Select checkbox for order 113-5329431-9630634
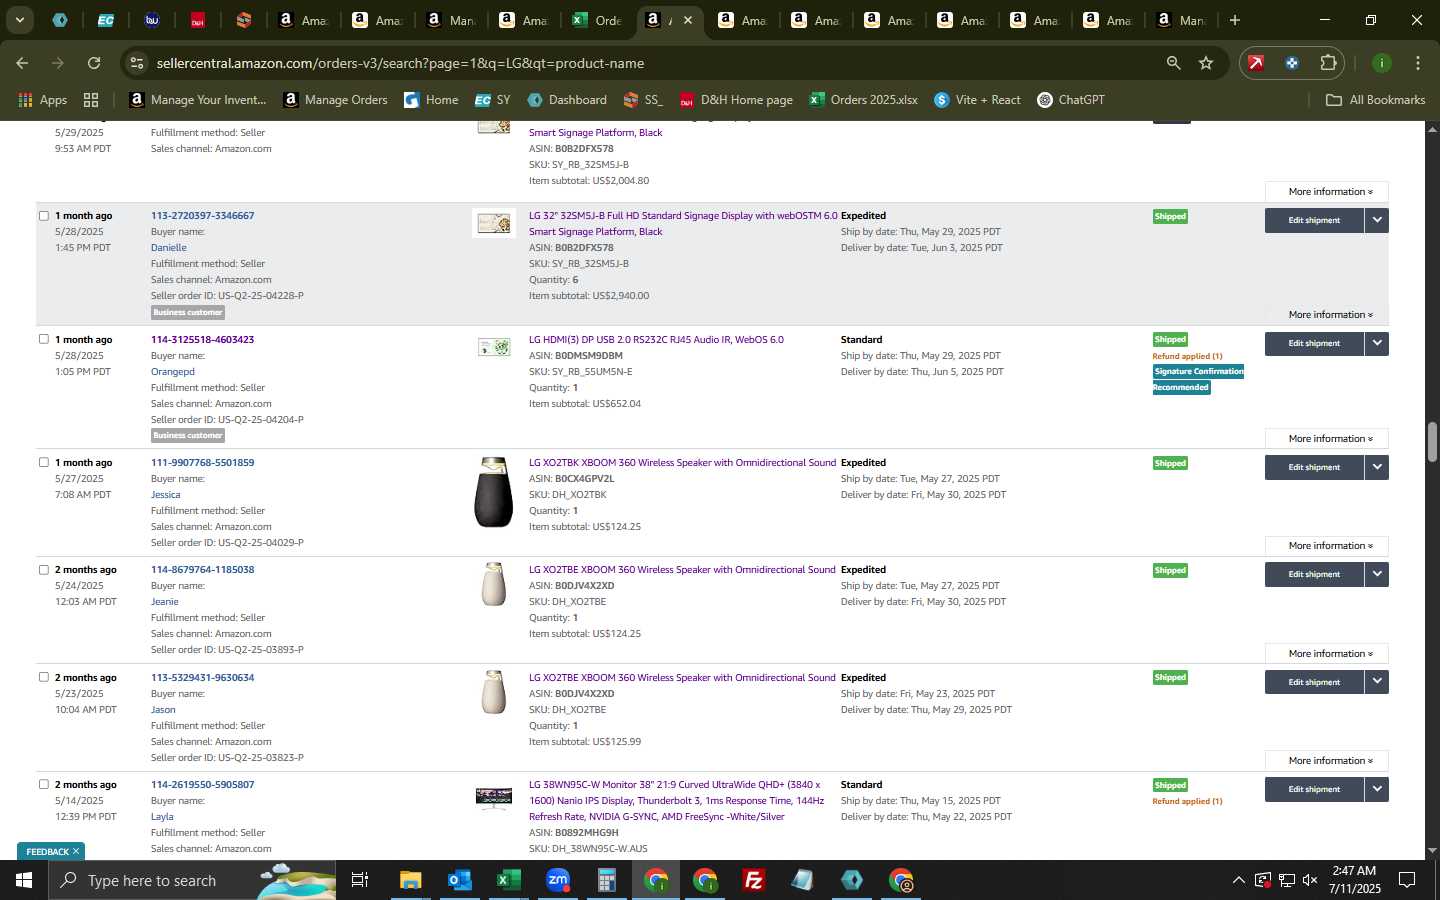This screenshot has width=1440, height=900. click(x=43, y=677)
